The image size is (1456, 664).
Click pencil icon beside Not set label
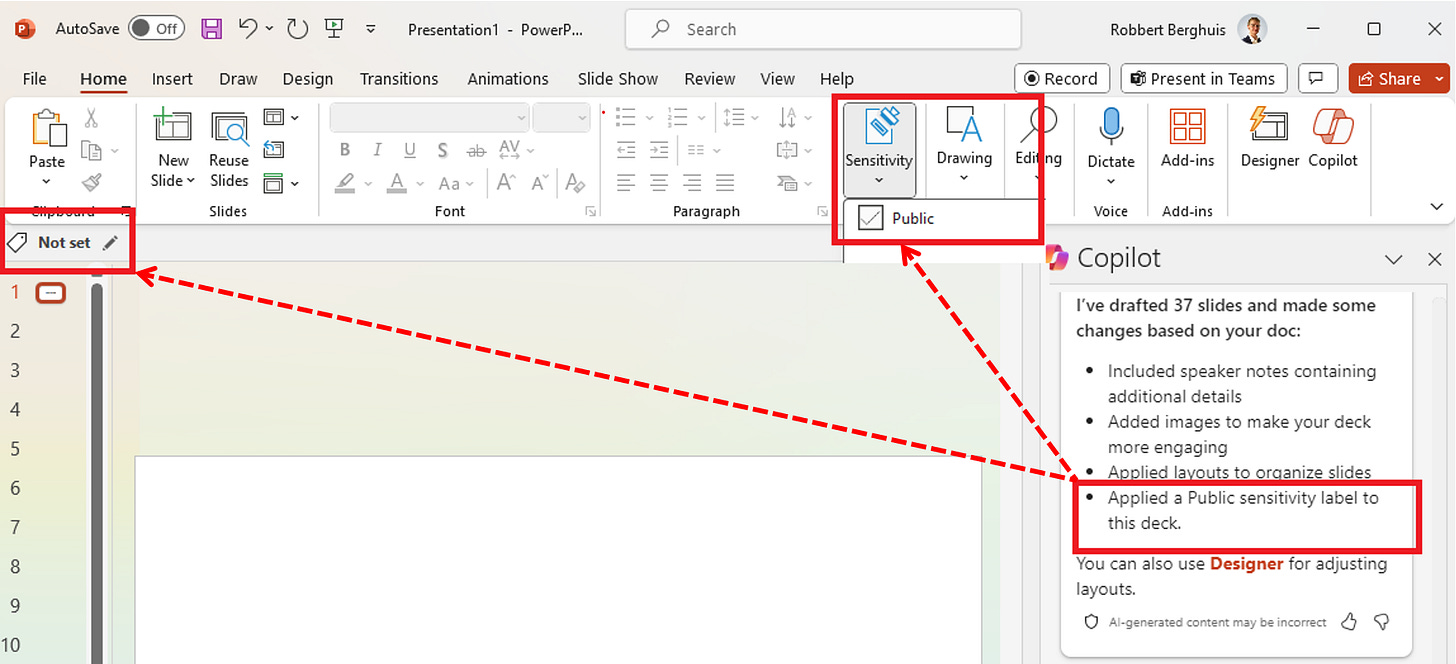[110, 242]
